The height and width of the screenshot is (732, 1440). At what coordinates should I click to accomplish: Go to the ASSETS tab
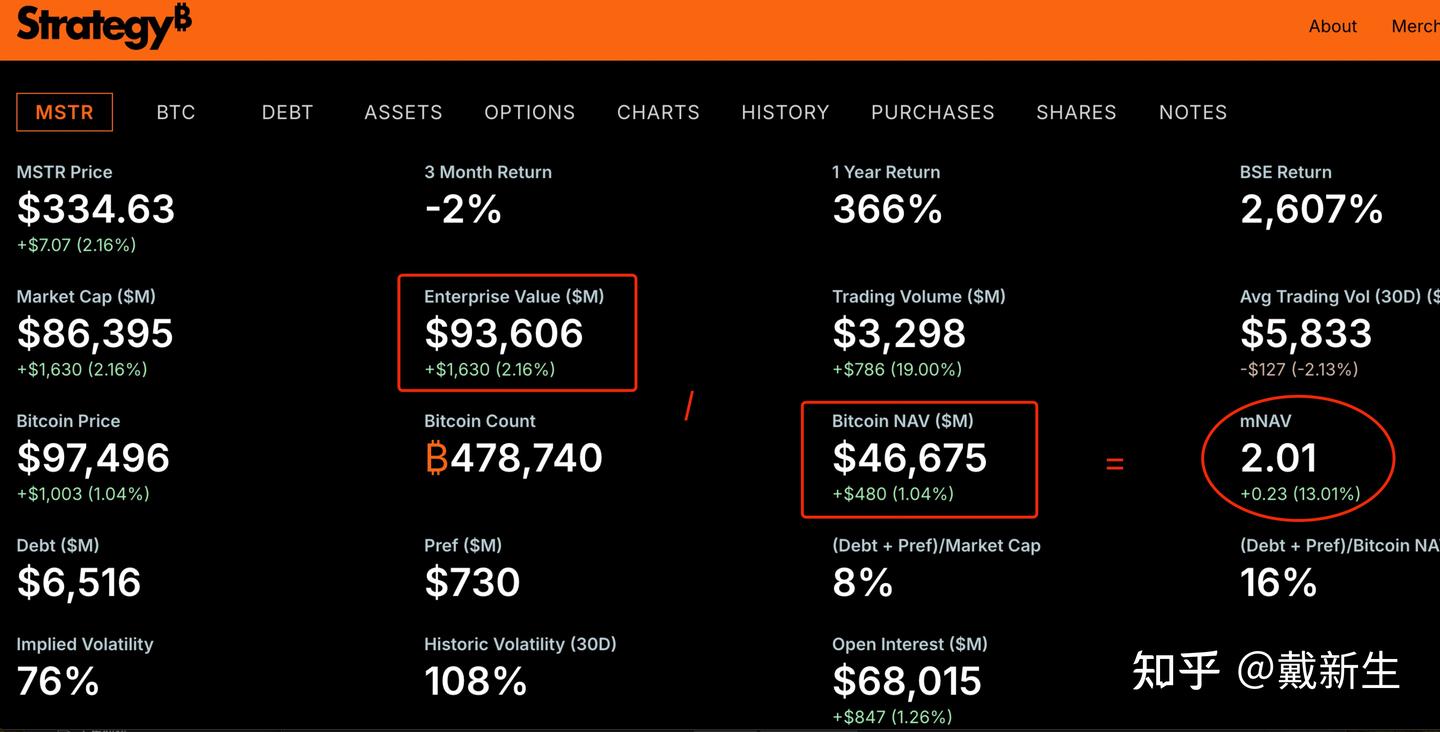[403, 112]
